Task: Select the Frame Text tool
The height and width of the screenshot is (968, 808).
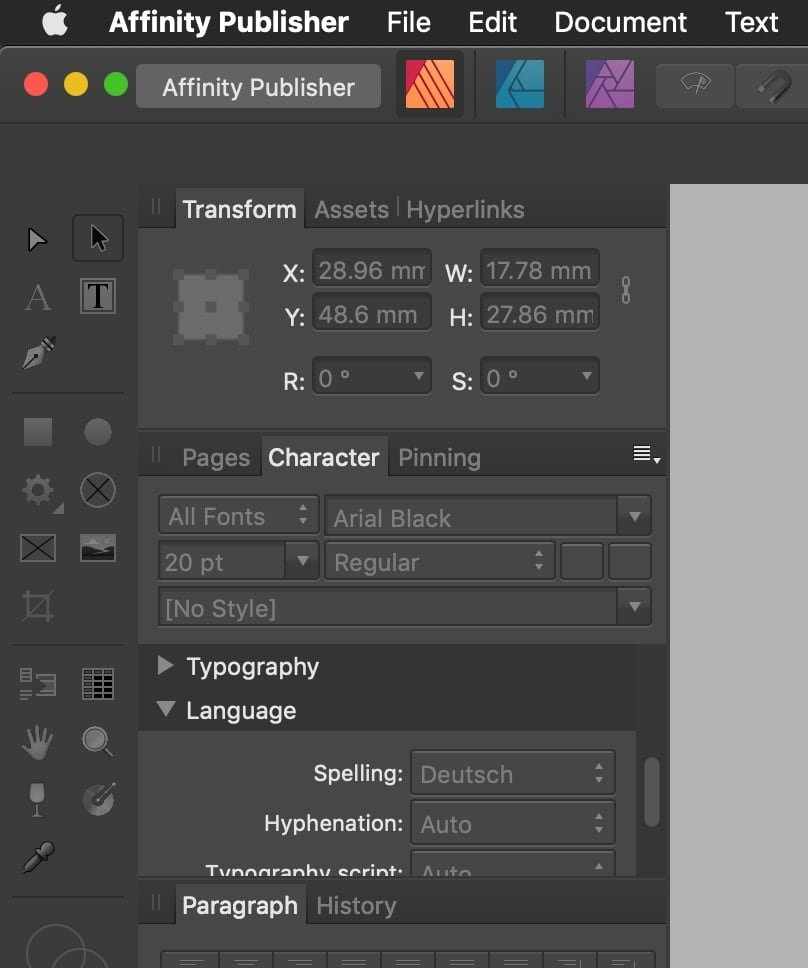Action: pyautogui.click(x=97, y=297)
